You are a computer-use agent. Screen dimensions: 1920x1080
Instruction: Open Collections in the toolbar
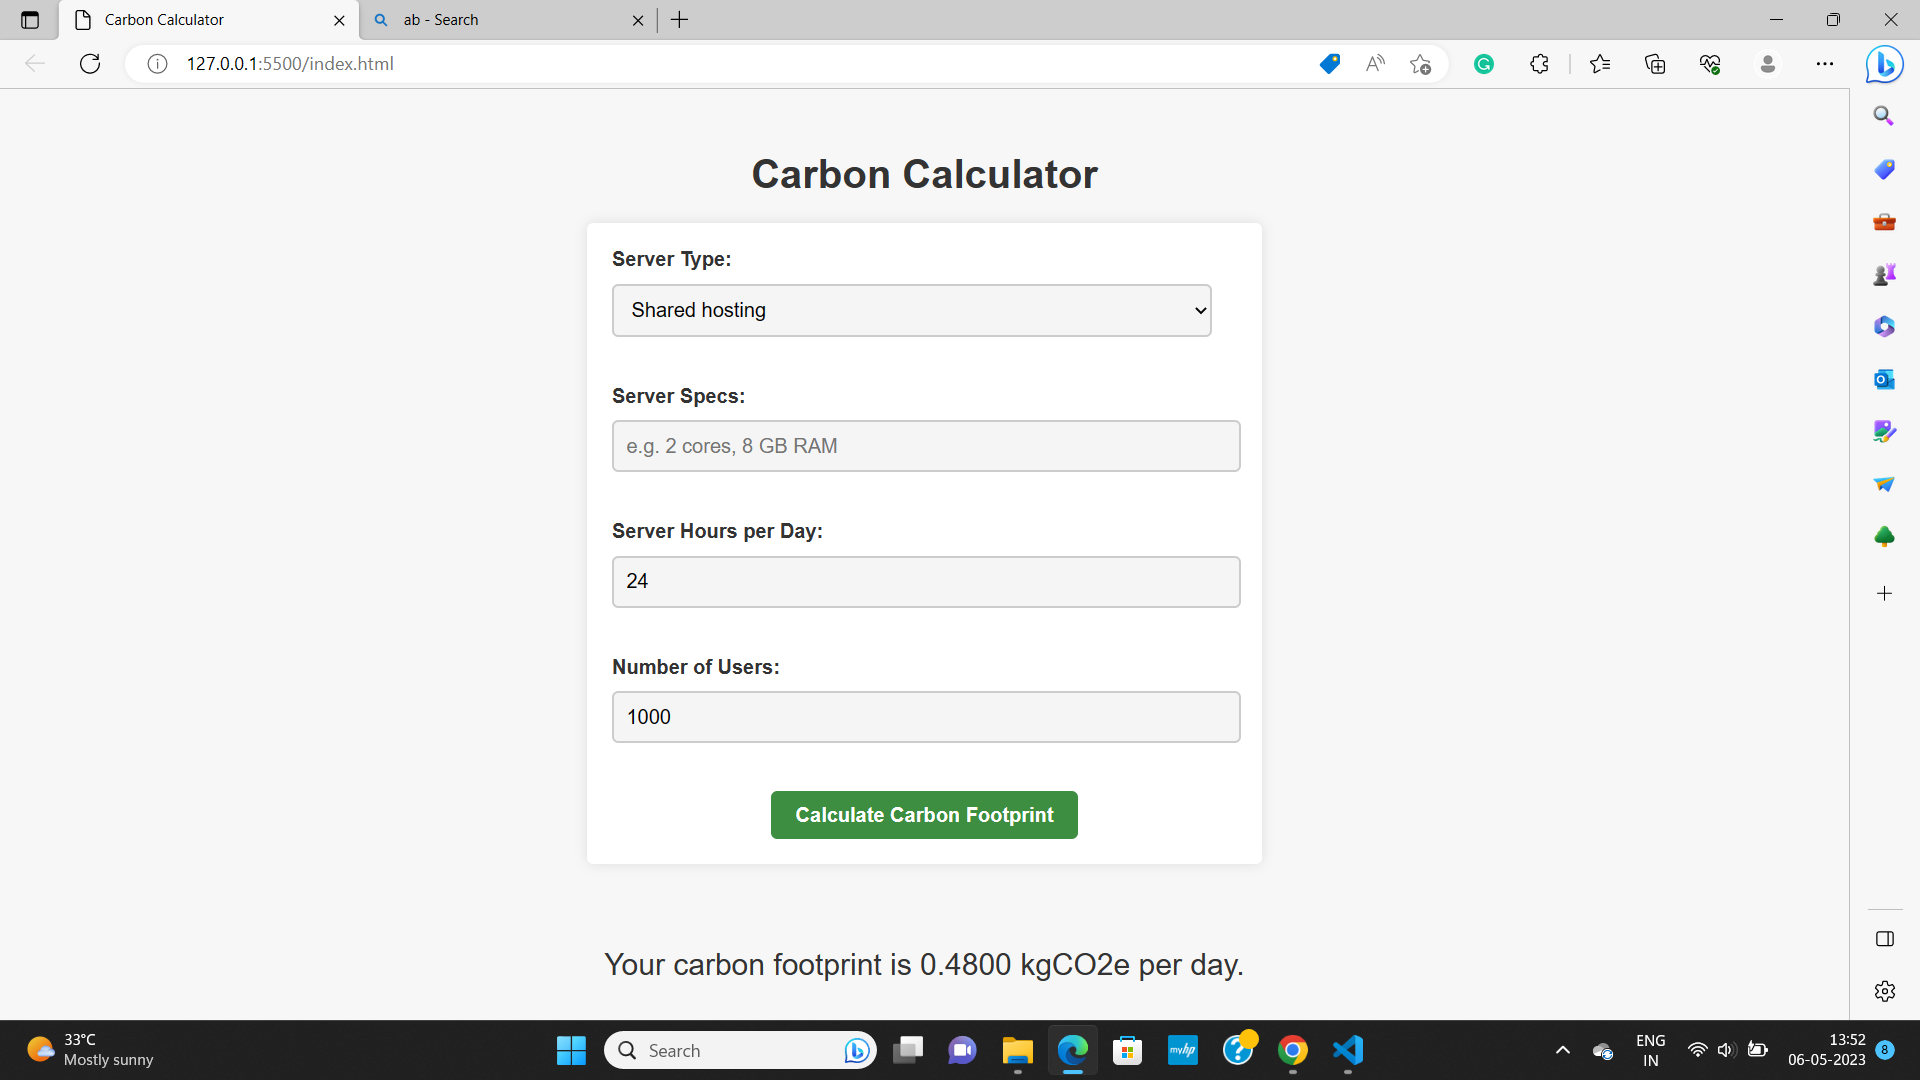1655,63
